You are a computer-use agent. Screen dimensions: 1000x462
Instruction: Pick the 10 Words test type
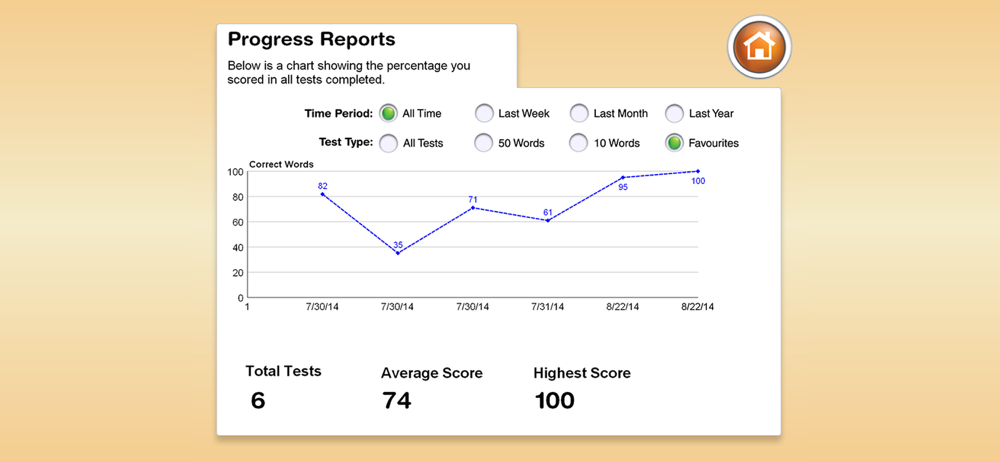[579, 143]
